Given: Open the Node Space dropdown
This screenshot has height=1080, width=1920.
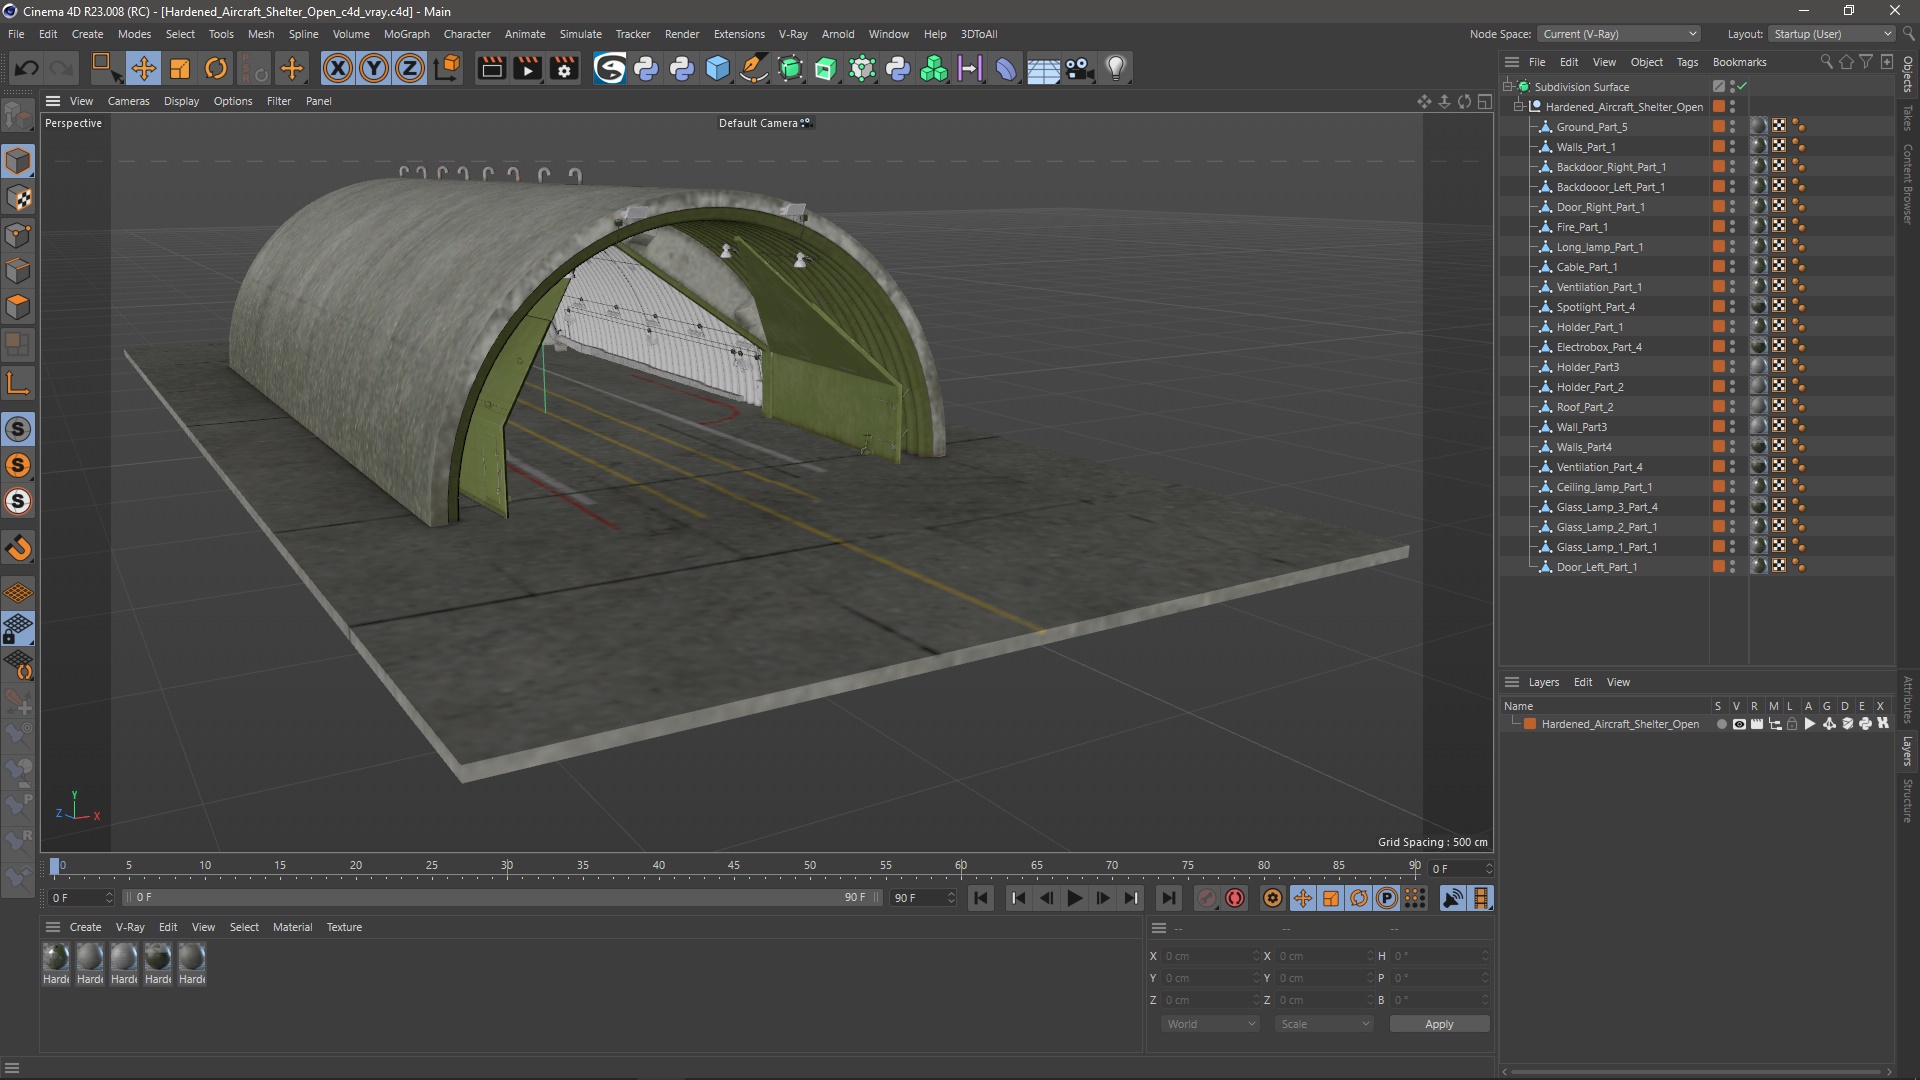Looking at the screenshot, I should (1618, 34).
